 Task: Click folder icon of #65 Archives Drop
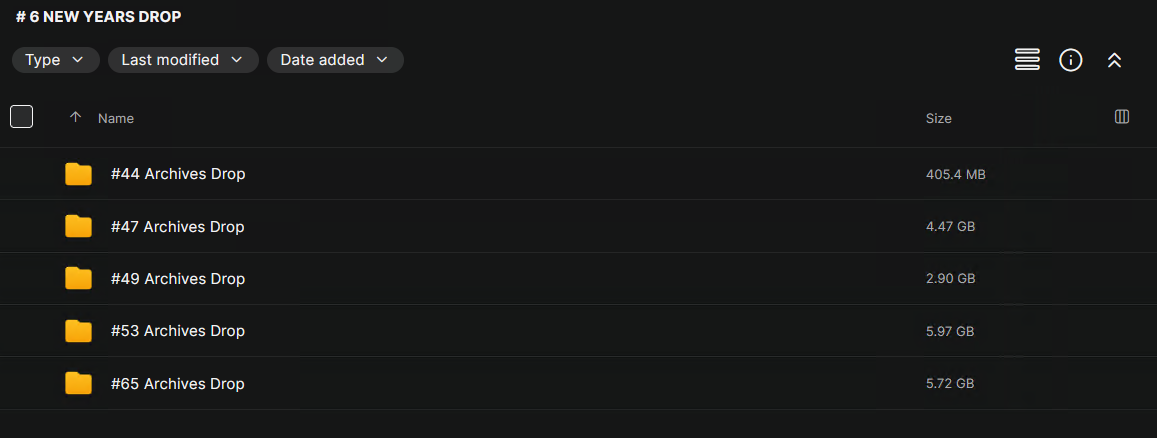78,384
